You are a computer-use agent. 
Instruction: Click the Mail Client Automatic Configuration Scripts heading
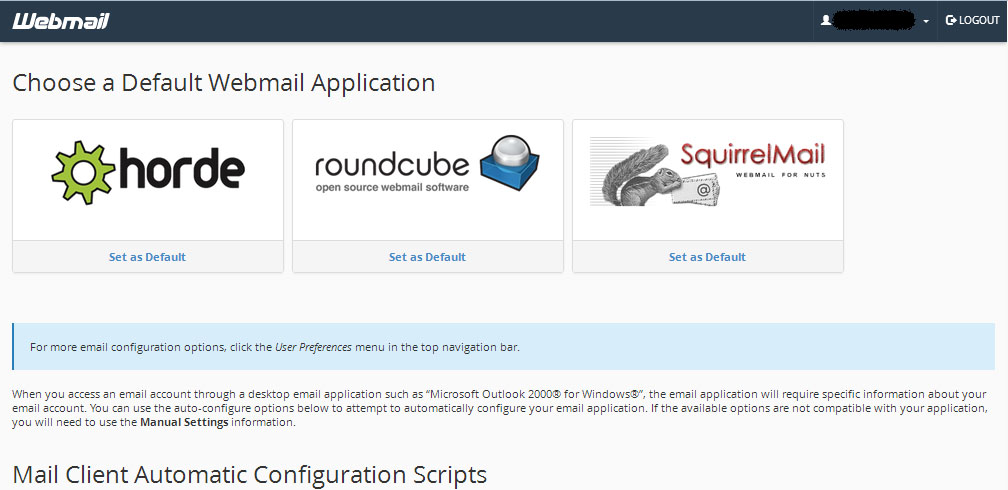click(249, 473)
